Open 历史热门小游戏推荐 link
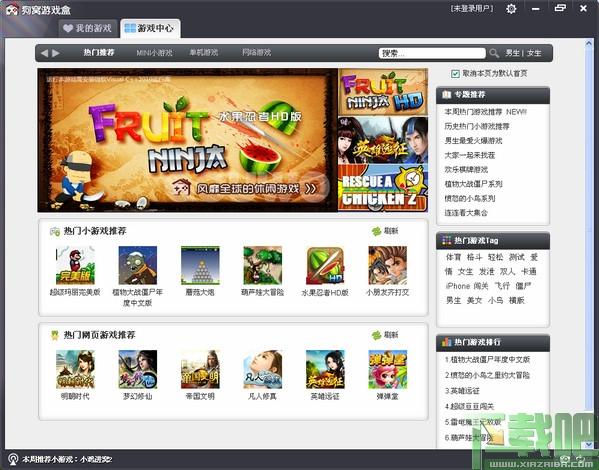599x470 pixels. tap(477, 126)
